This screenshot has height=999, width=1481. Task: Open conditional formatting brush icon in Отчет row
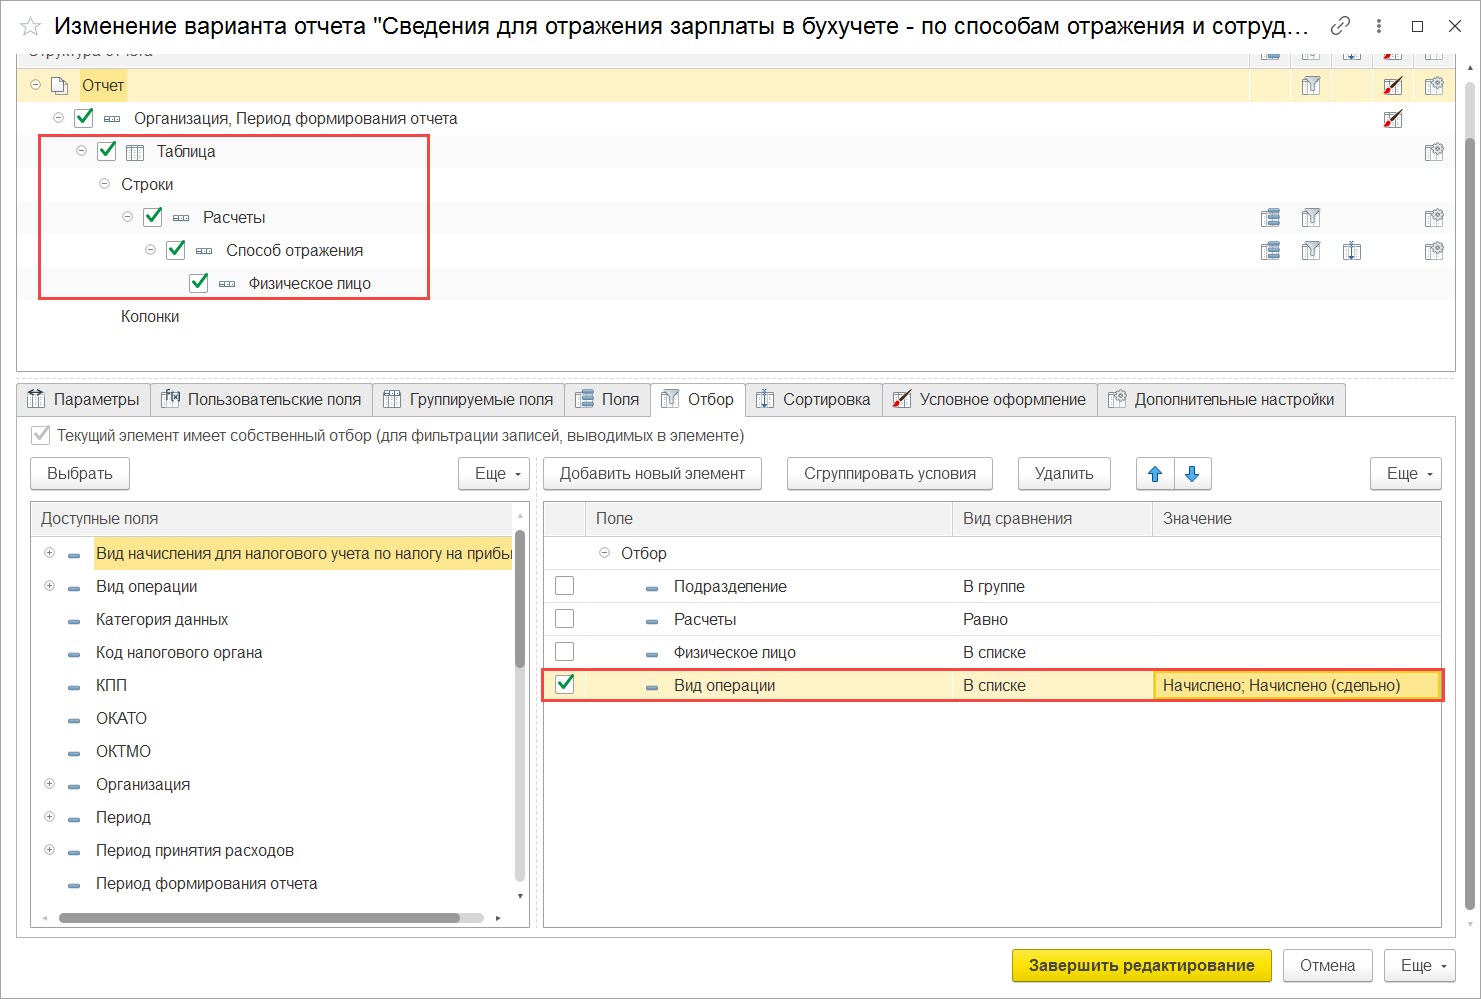(x=1392, y=86)
